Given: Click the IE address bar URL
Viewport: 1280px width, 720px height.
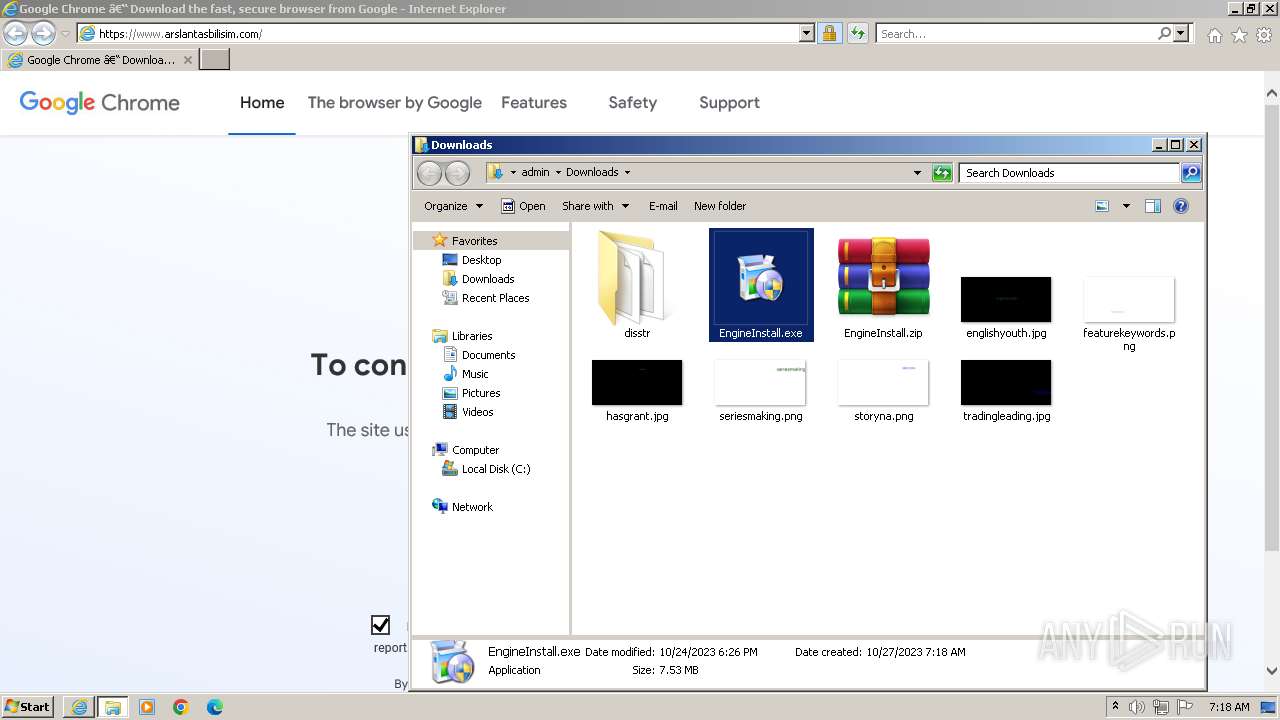Looking at the screenshot, I should pyautogui.click(x=180, y=34).
